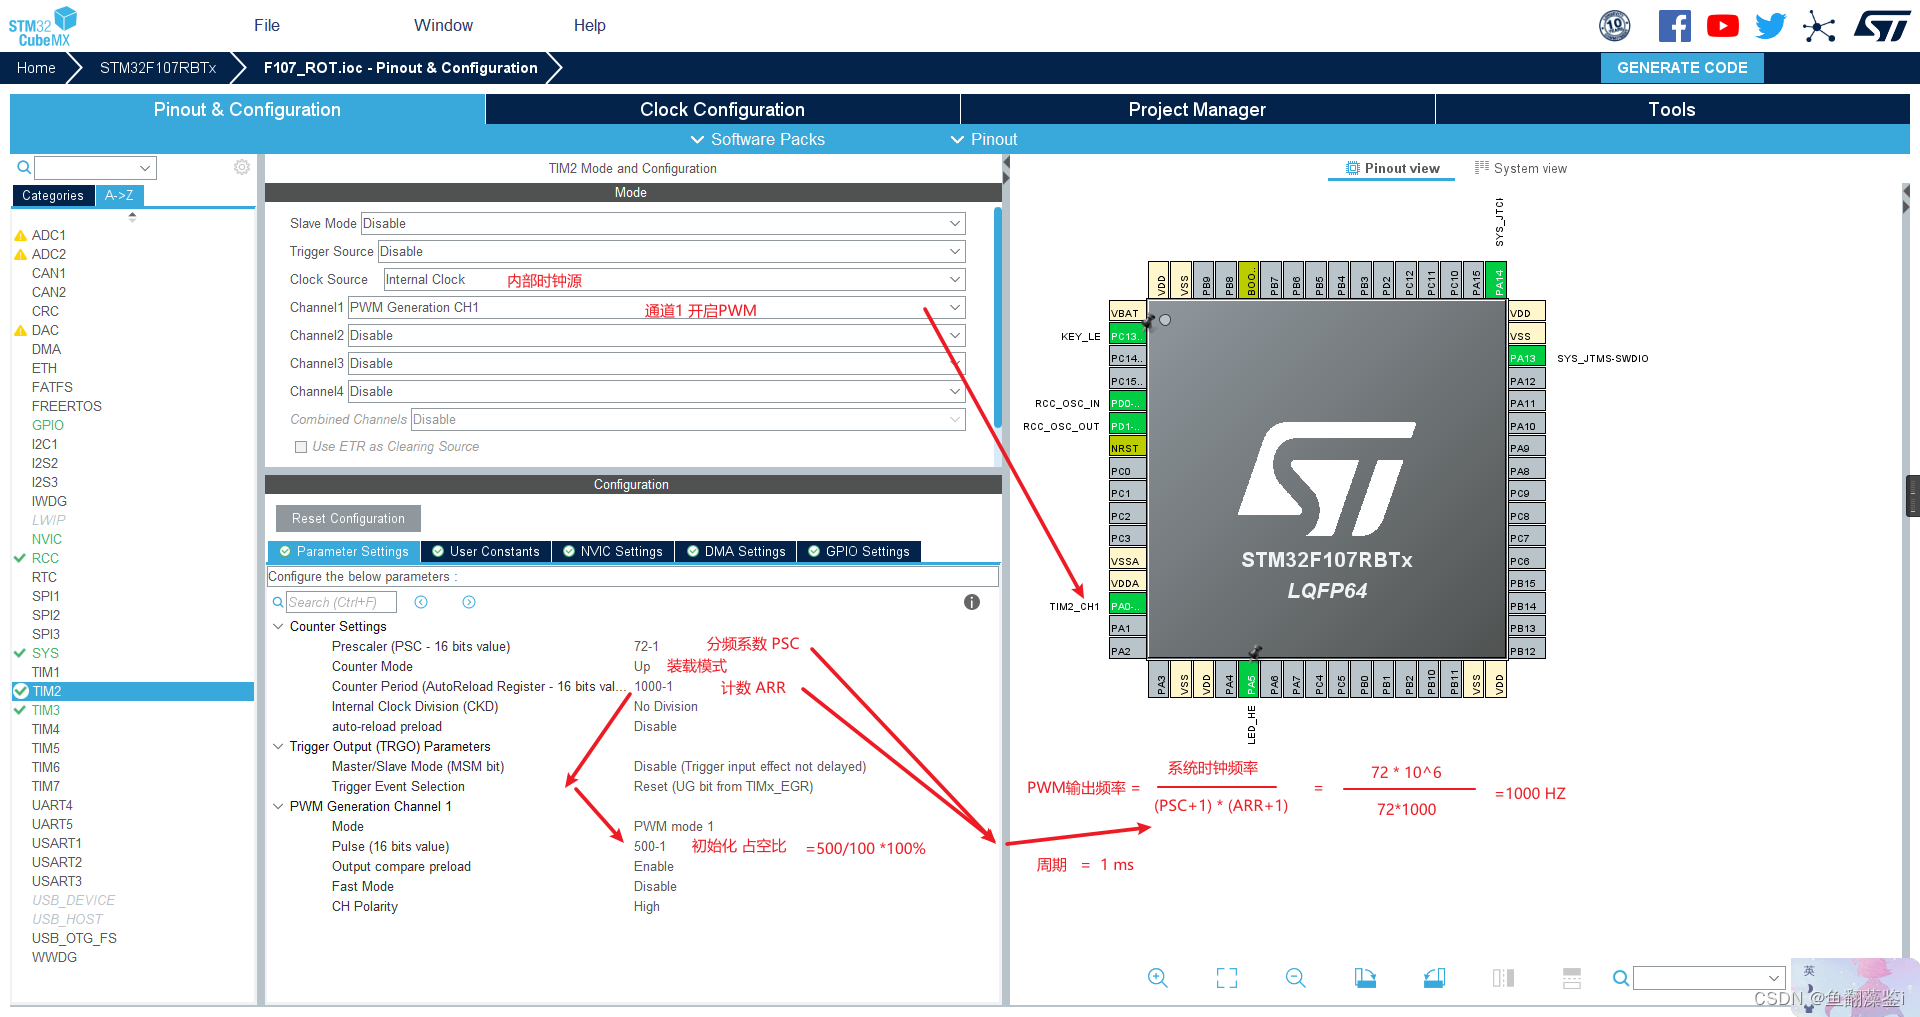Open the Help menu
1920x1017 pixels.
[x=589, y=25]
